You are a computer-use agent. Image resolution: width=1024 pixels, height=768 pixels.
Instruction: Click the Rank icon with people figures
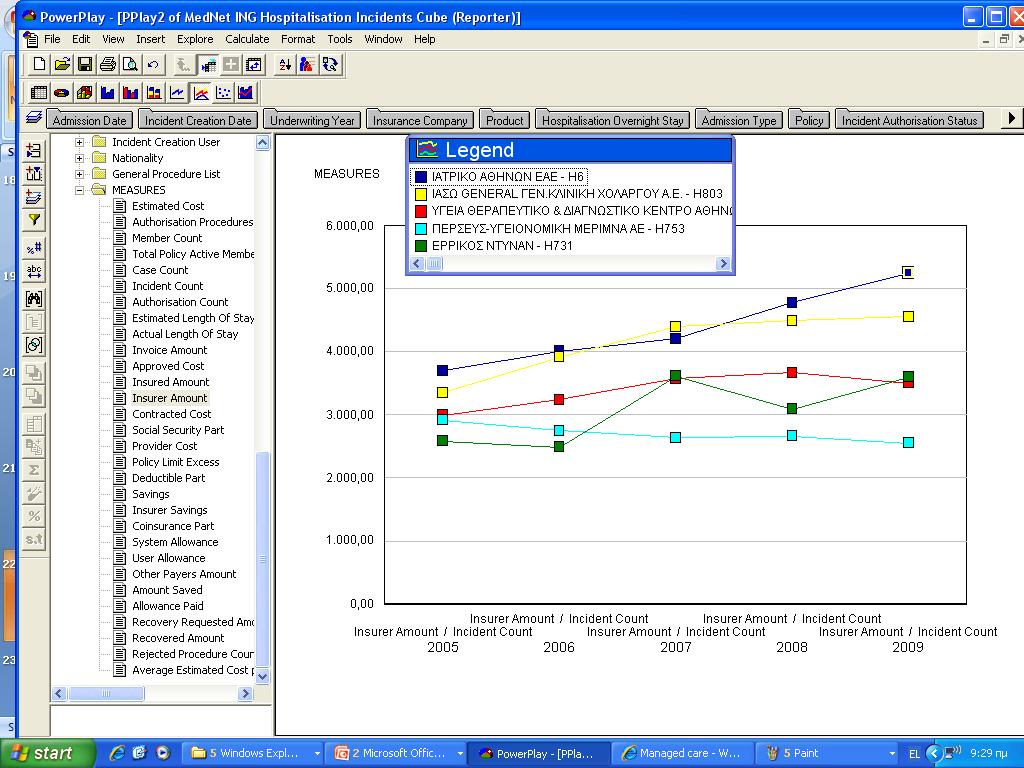coord(307,64)
